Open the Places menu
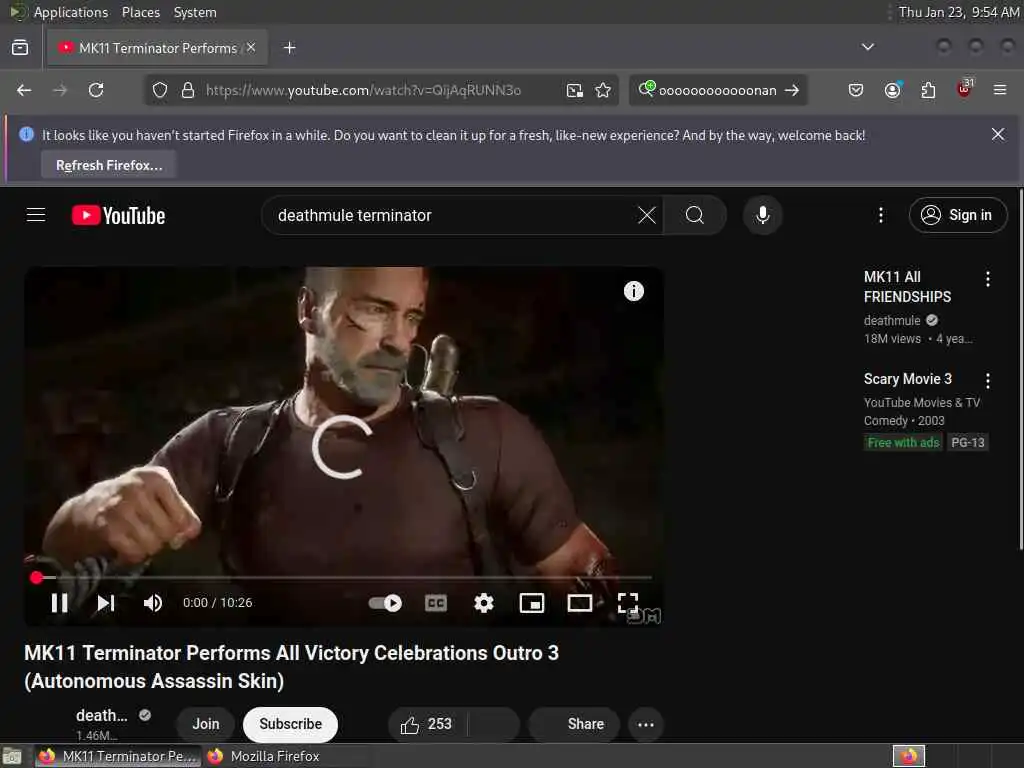Viewport: 1024px width, 768px height. coord(140,12)
